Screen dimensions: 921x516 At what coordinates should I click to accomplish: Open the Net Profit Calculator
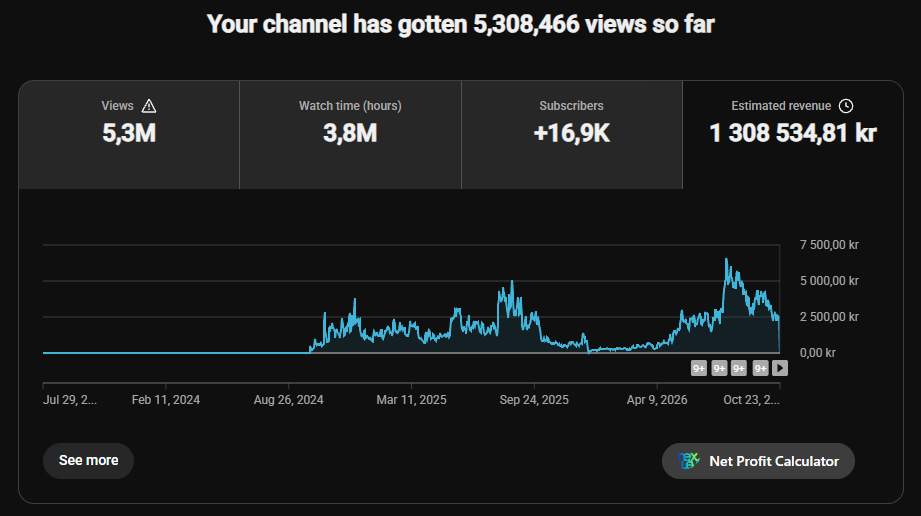[x=758, y=461]
